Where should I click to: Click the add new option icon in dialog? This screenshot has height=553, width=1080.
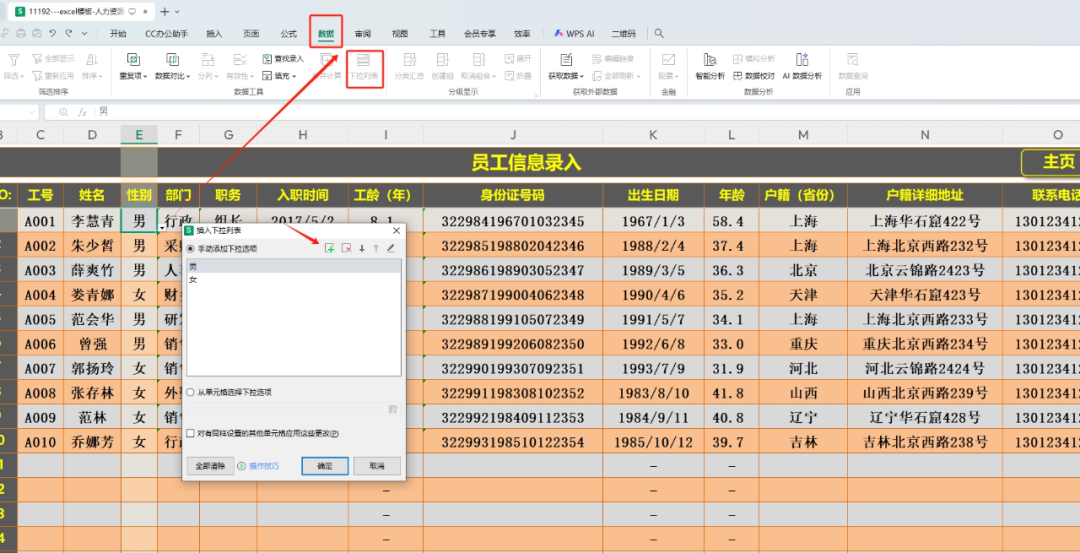click(x=330, y=248)
